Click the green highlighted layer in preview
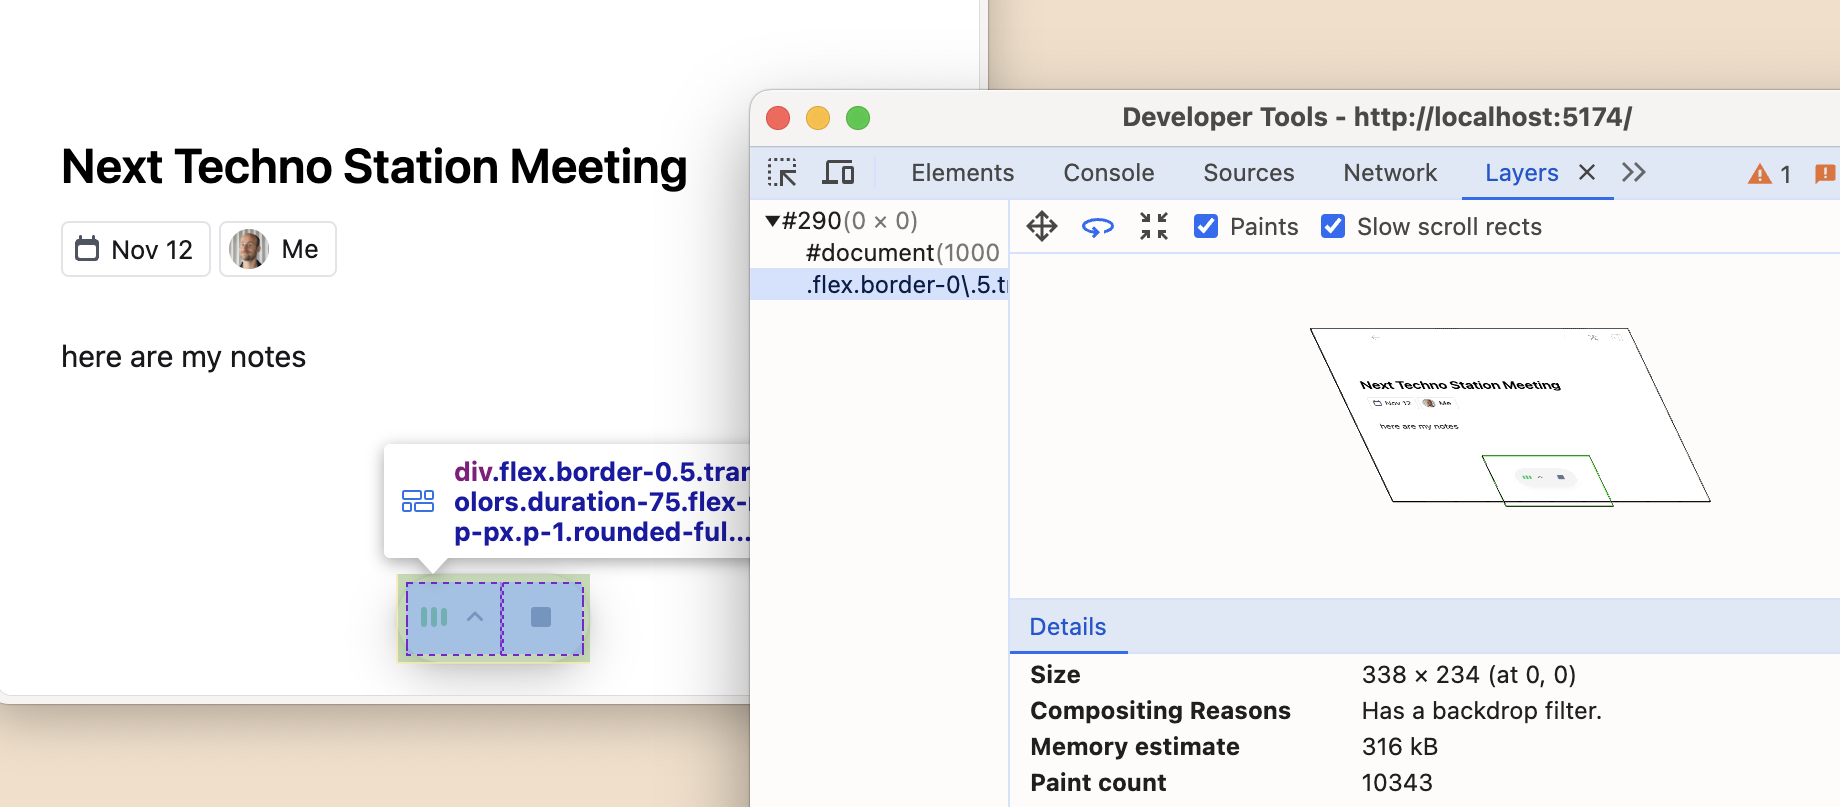The height and width of the screenshot is (807, 1840). click(1547, 480)
